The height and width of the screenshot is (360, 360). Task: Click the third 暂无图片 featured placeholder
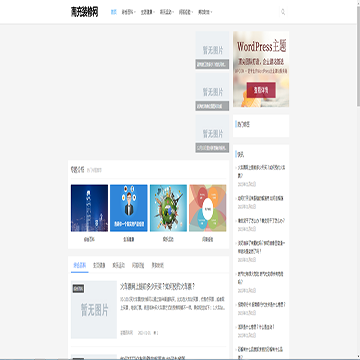[212, 134]
